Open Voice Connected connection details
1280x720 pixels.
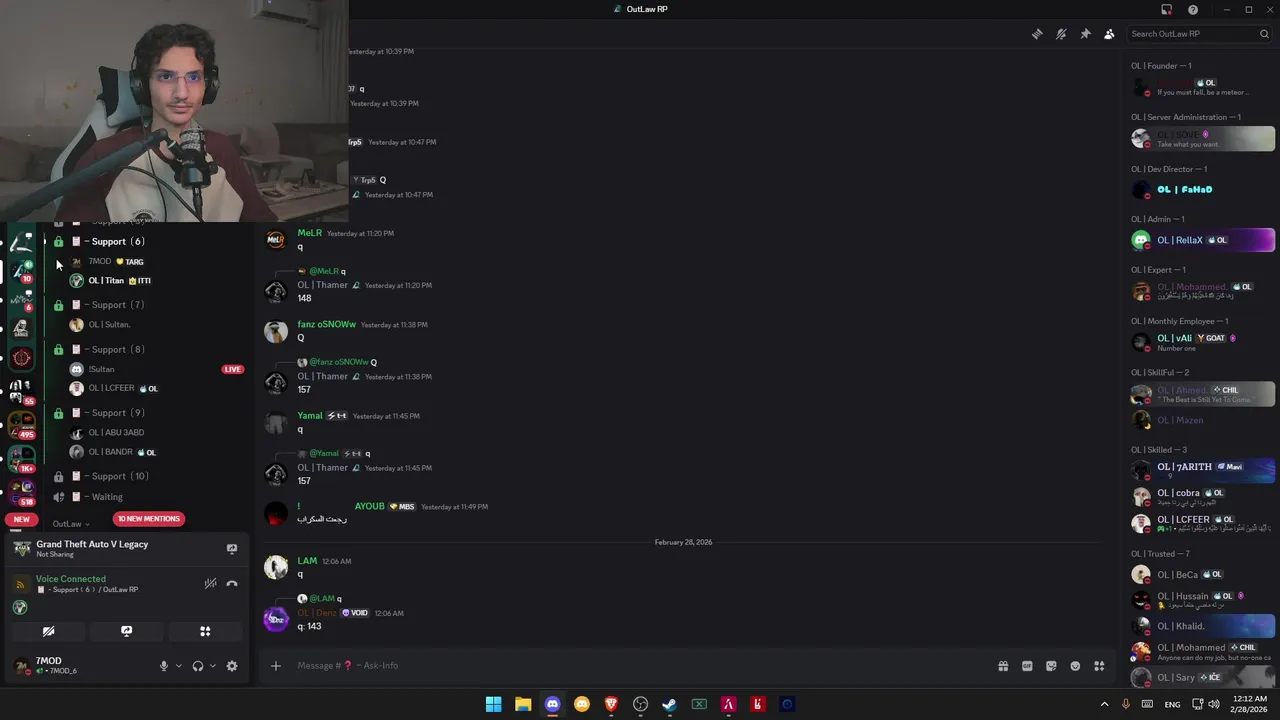pos(71,579)
